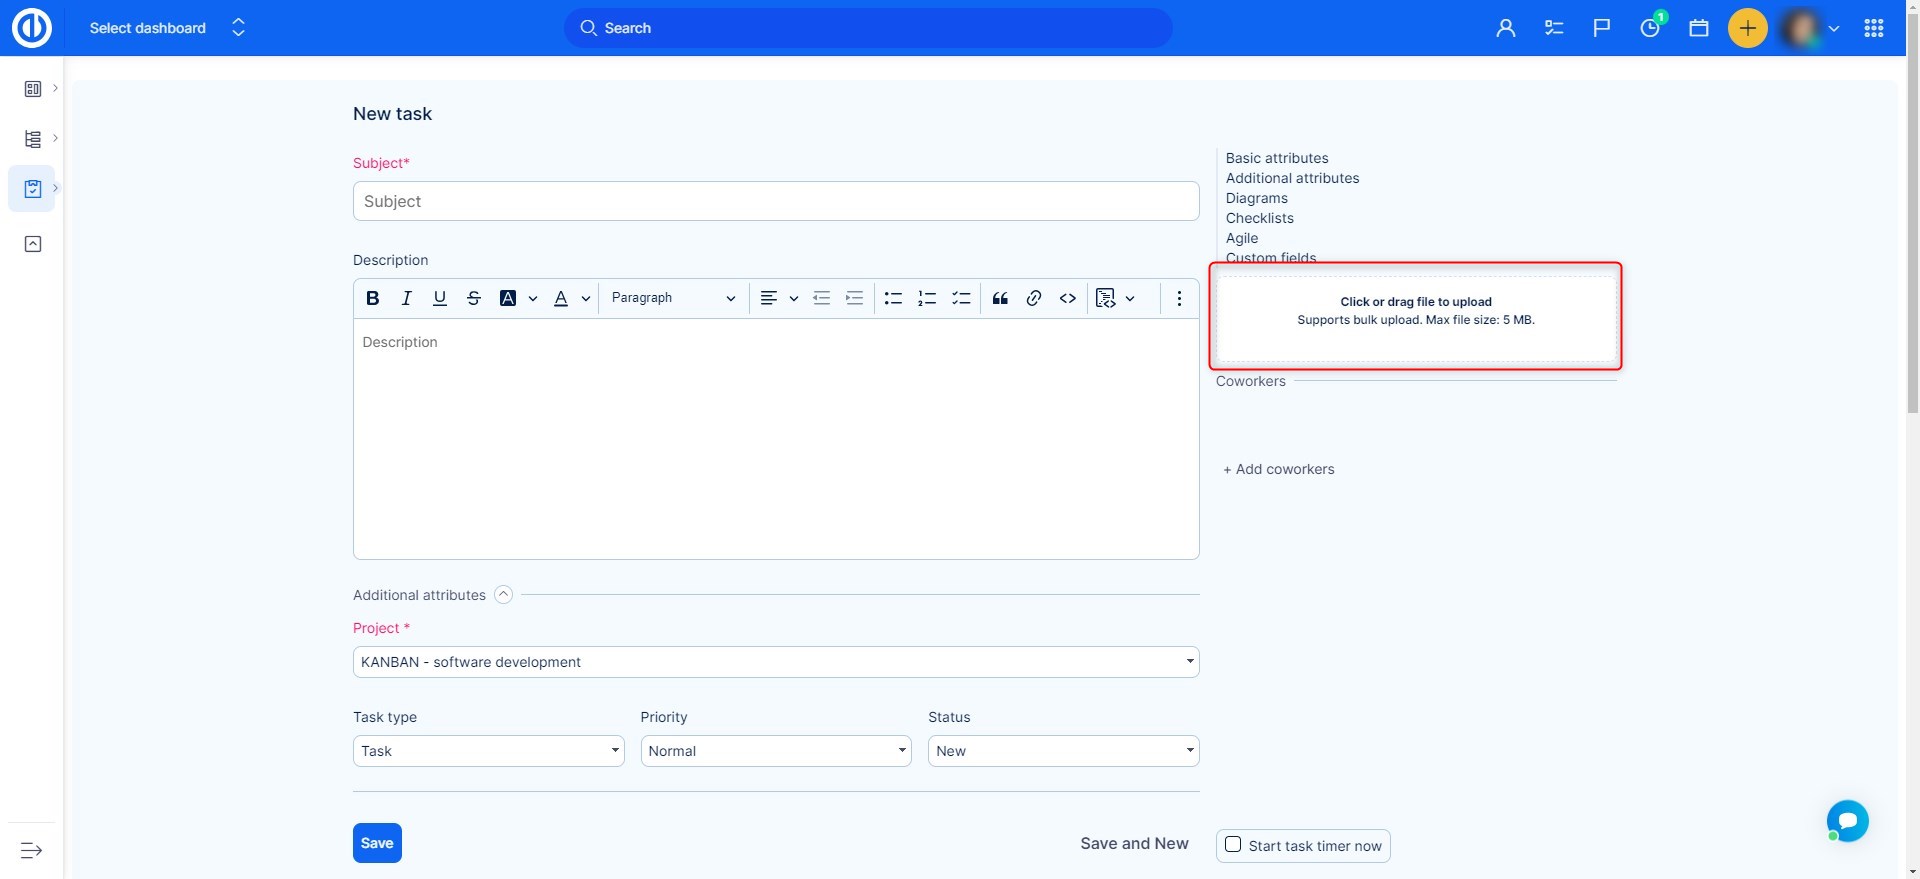Toggle bold formatting in description editor

372,298
